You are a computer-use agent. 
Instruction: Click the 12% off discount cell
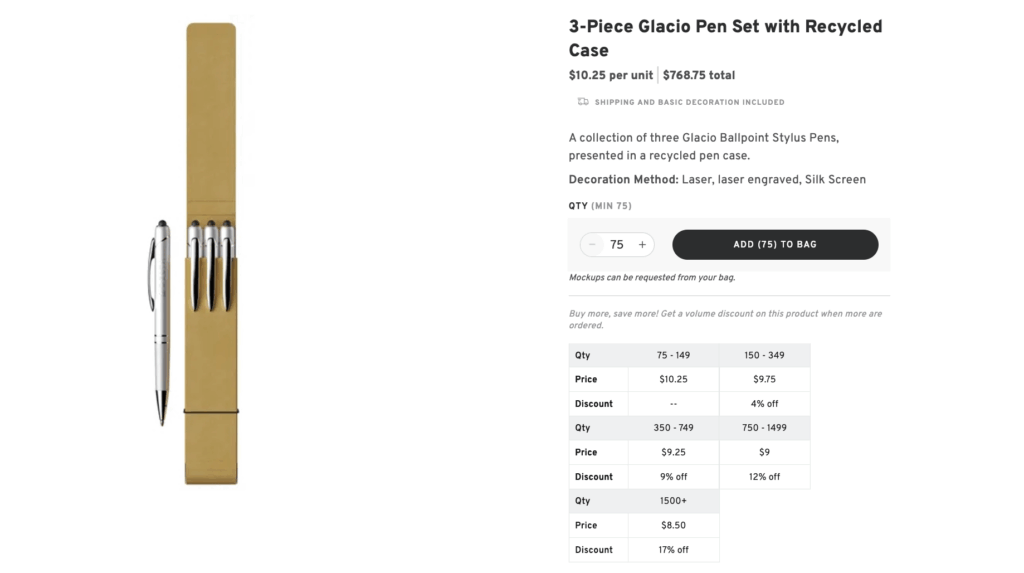(x=764, y=477)
